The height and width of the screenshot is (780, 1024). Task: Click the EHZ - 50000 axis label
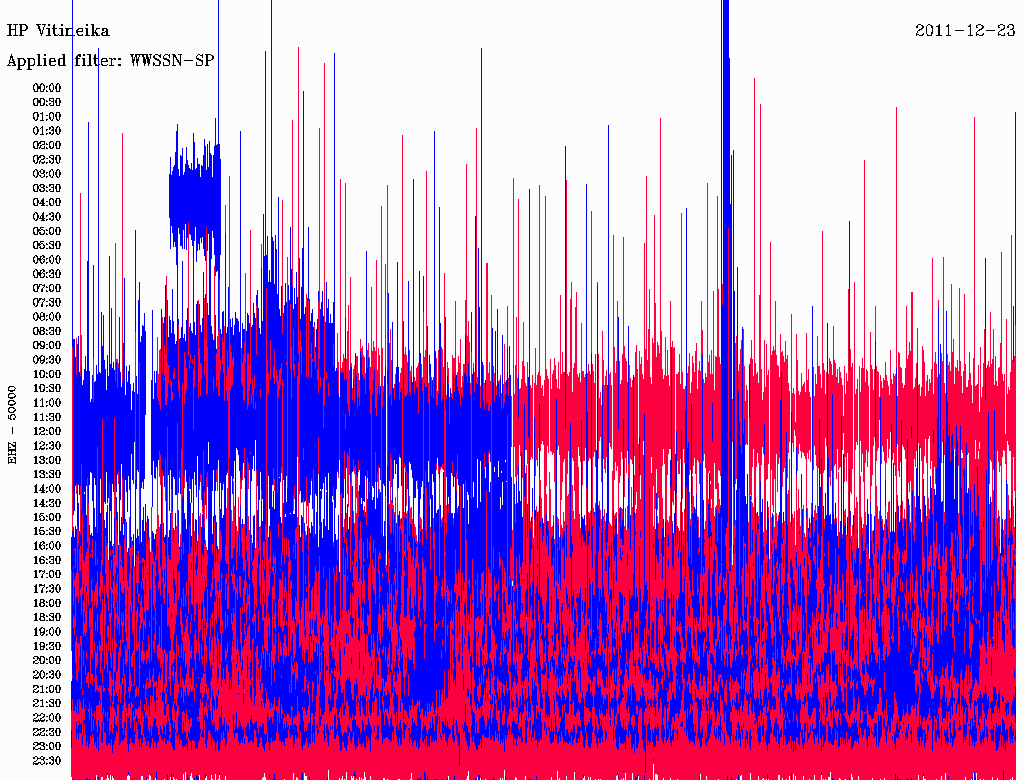[12, 425]
